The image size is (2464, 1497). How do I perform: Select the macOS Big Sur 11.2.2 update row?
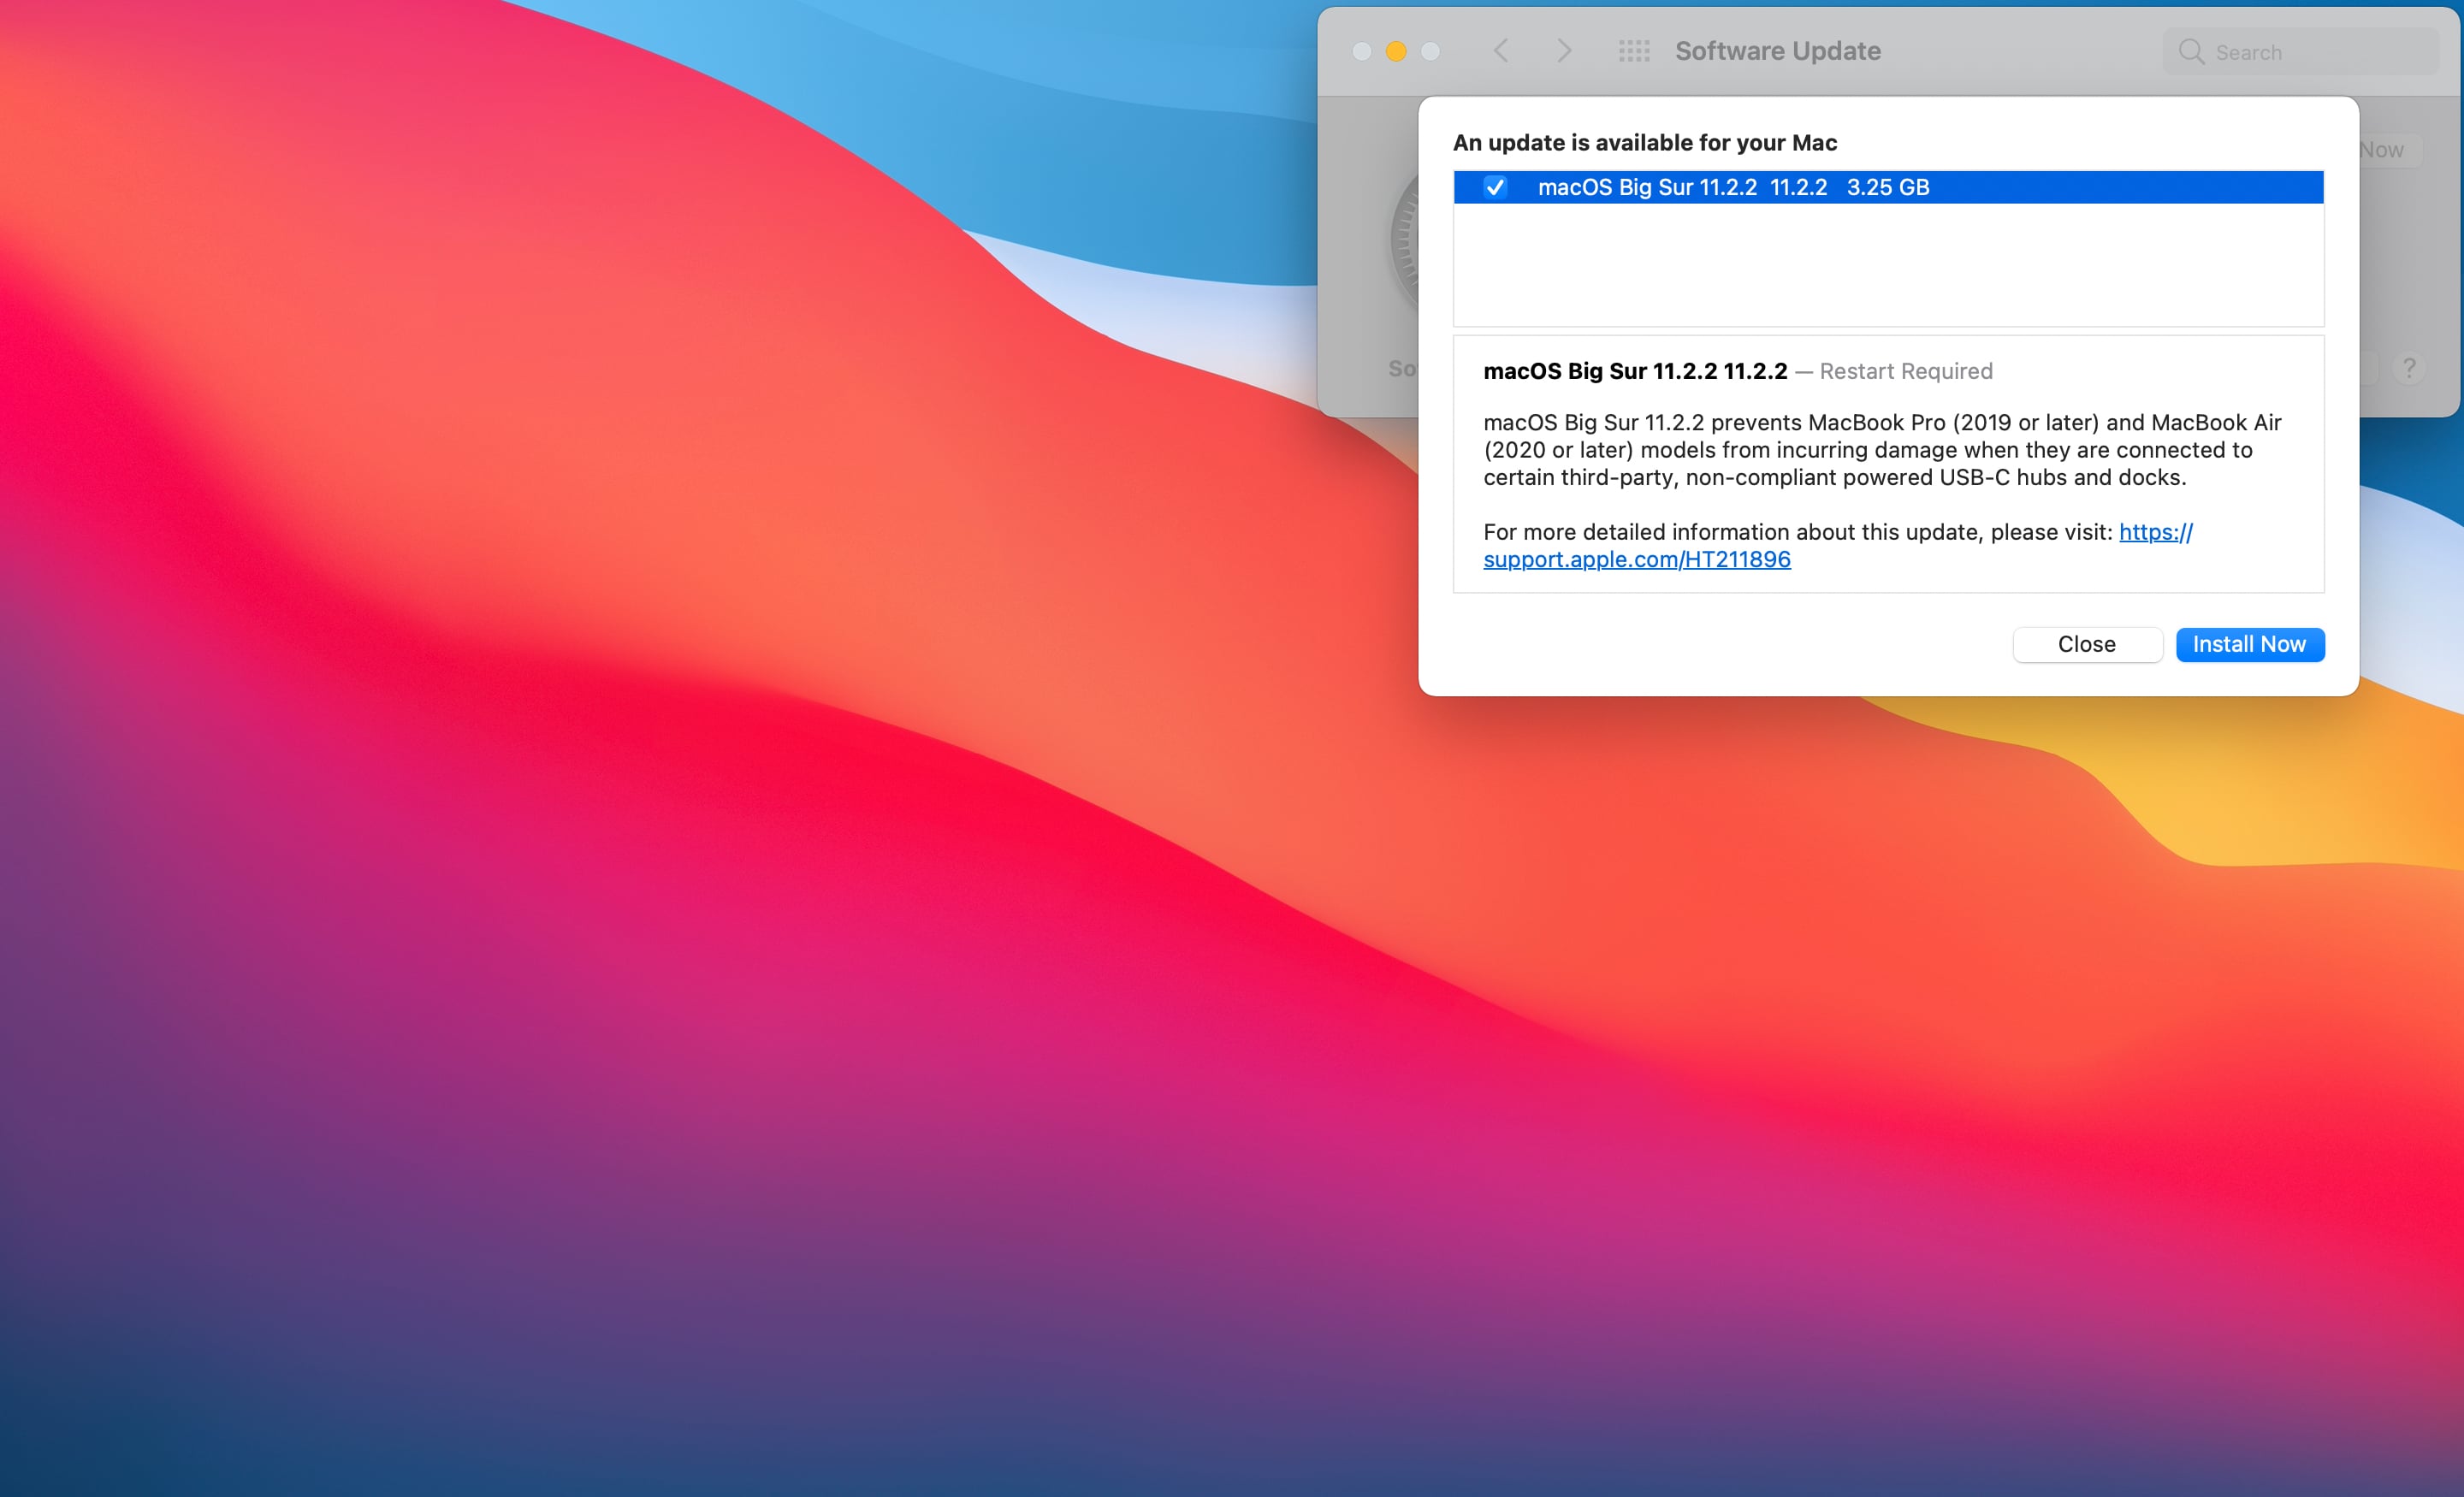coord(1888,187)
